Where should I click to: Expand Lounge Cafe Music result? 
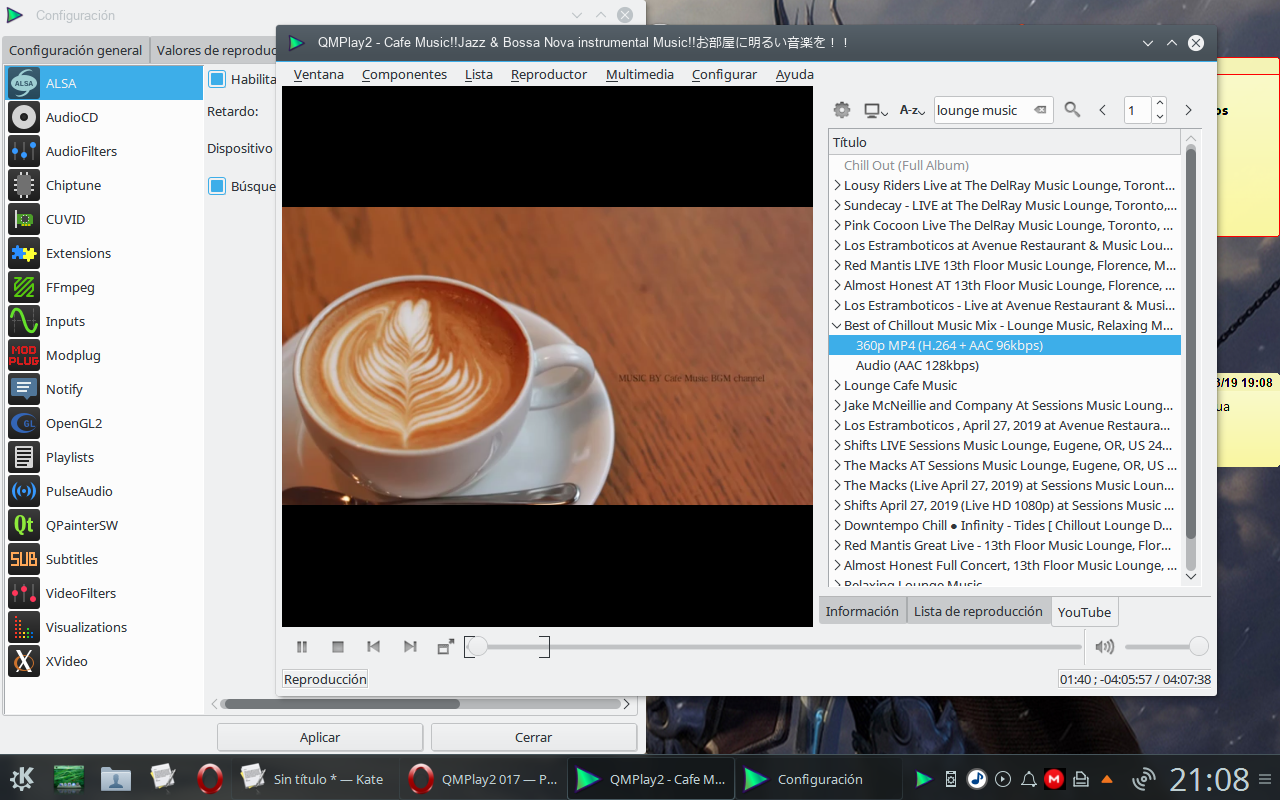click(837, 385)
